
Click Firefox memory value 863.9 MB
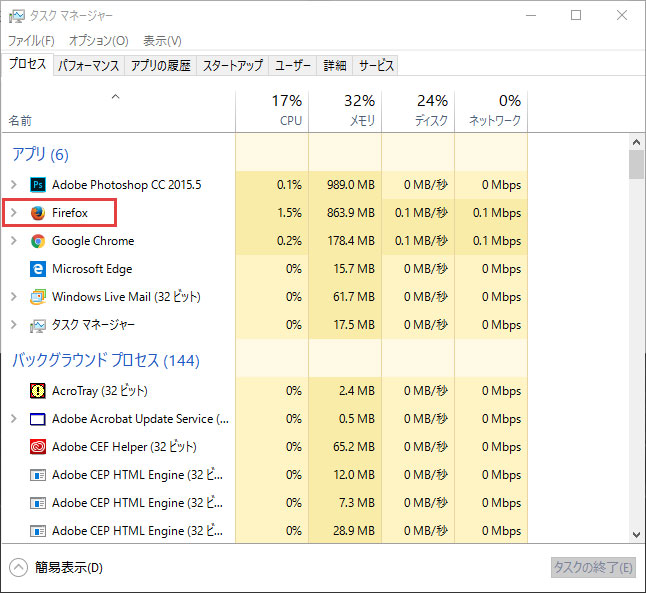coord(351,213)
